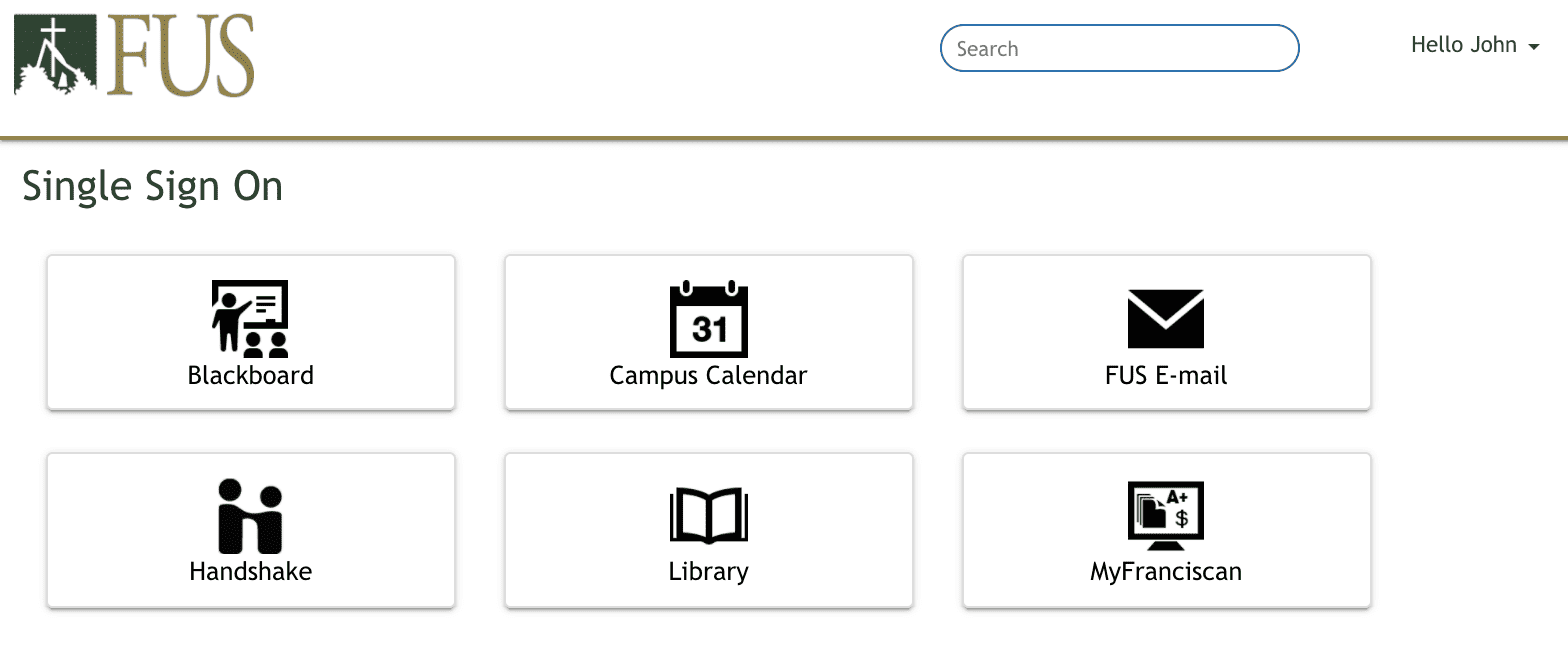Screen dimensions: 1568x656
Task: Click the FUS E-mail label text
Action: point(1166,375)
